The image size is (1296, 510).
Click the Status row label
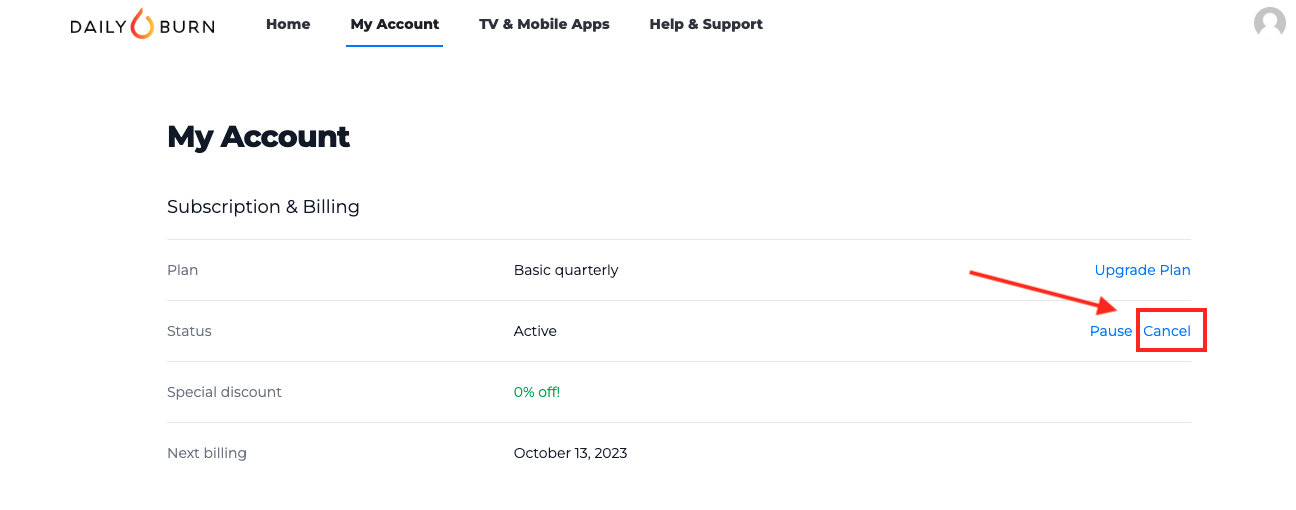click(x=189, y=331)
